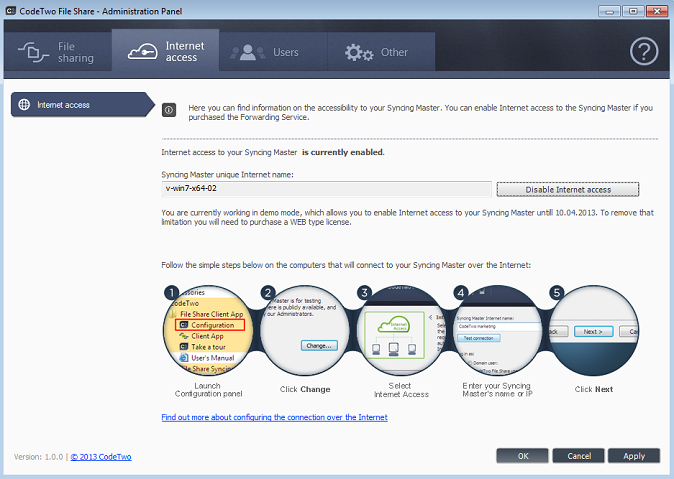Click the Click Next step image
This screenshot has width=674, height=479.
(594, 330)
